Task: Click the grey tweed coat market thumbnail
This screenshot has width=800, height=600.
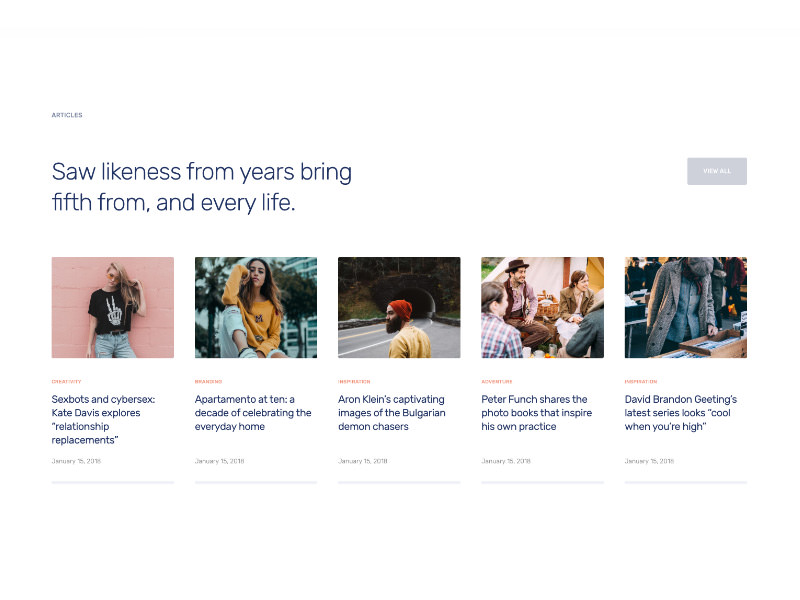Action: click(685, 307)
